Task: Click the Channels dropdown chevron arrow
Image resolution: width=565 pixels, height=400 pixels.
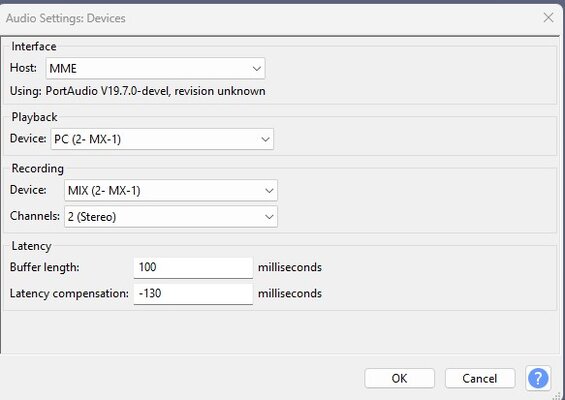Action: point(269,217)
